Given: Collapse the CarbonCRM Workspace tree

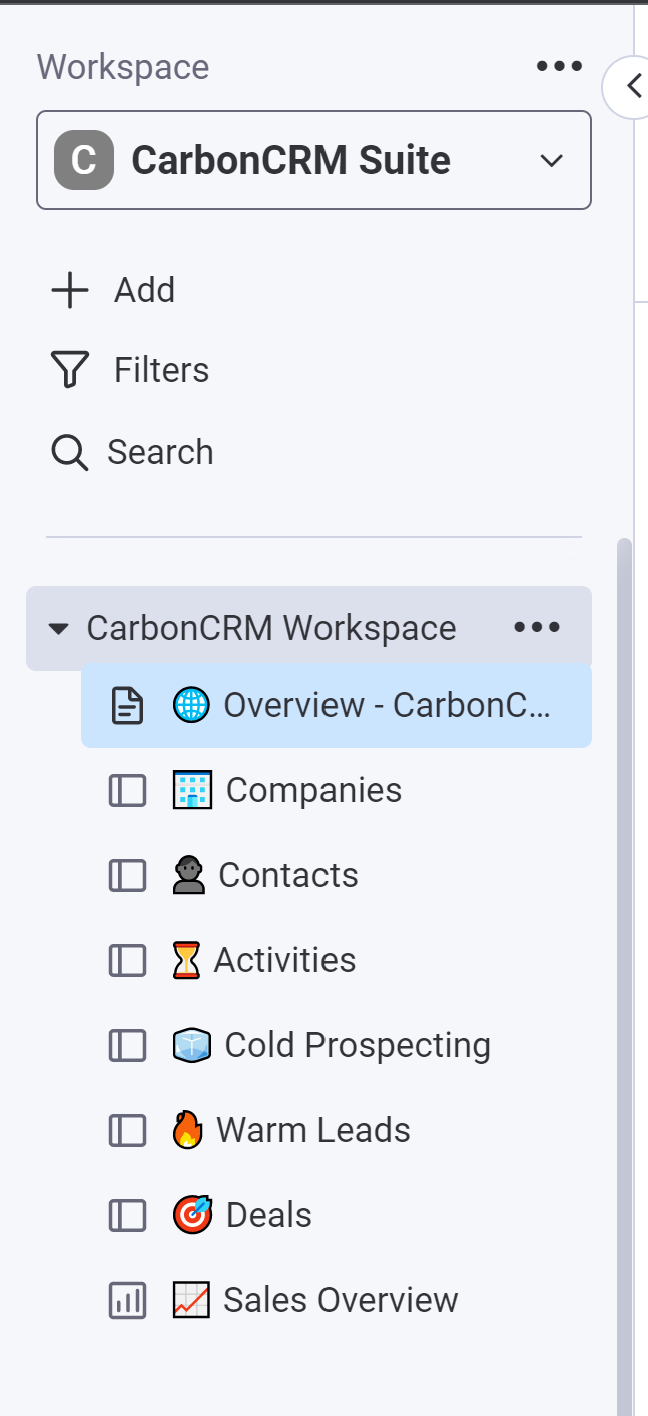Looking at the screenshot, I should pyautogui.click(x=59, y=629).
